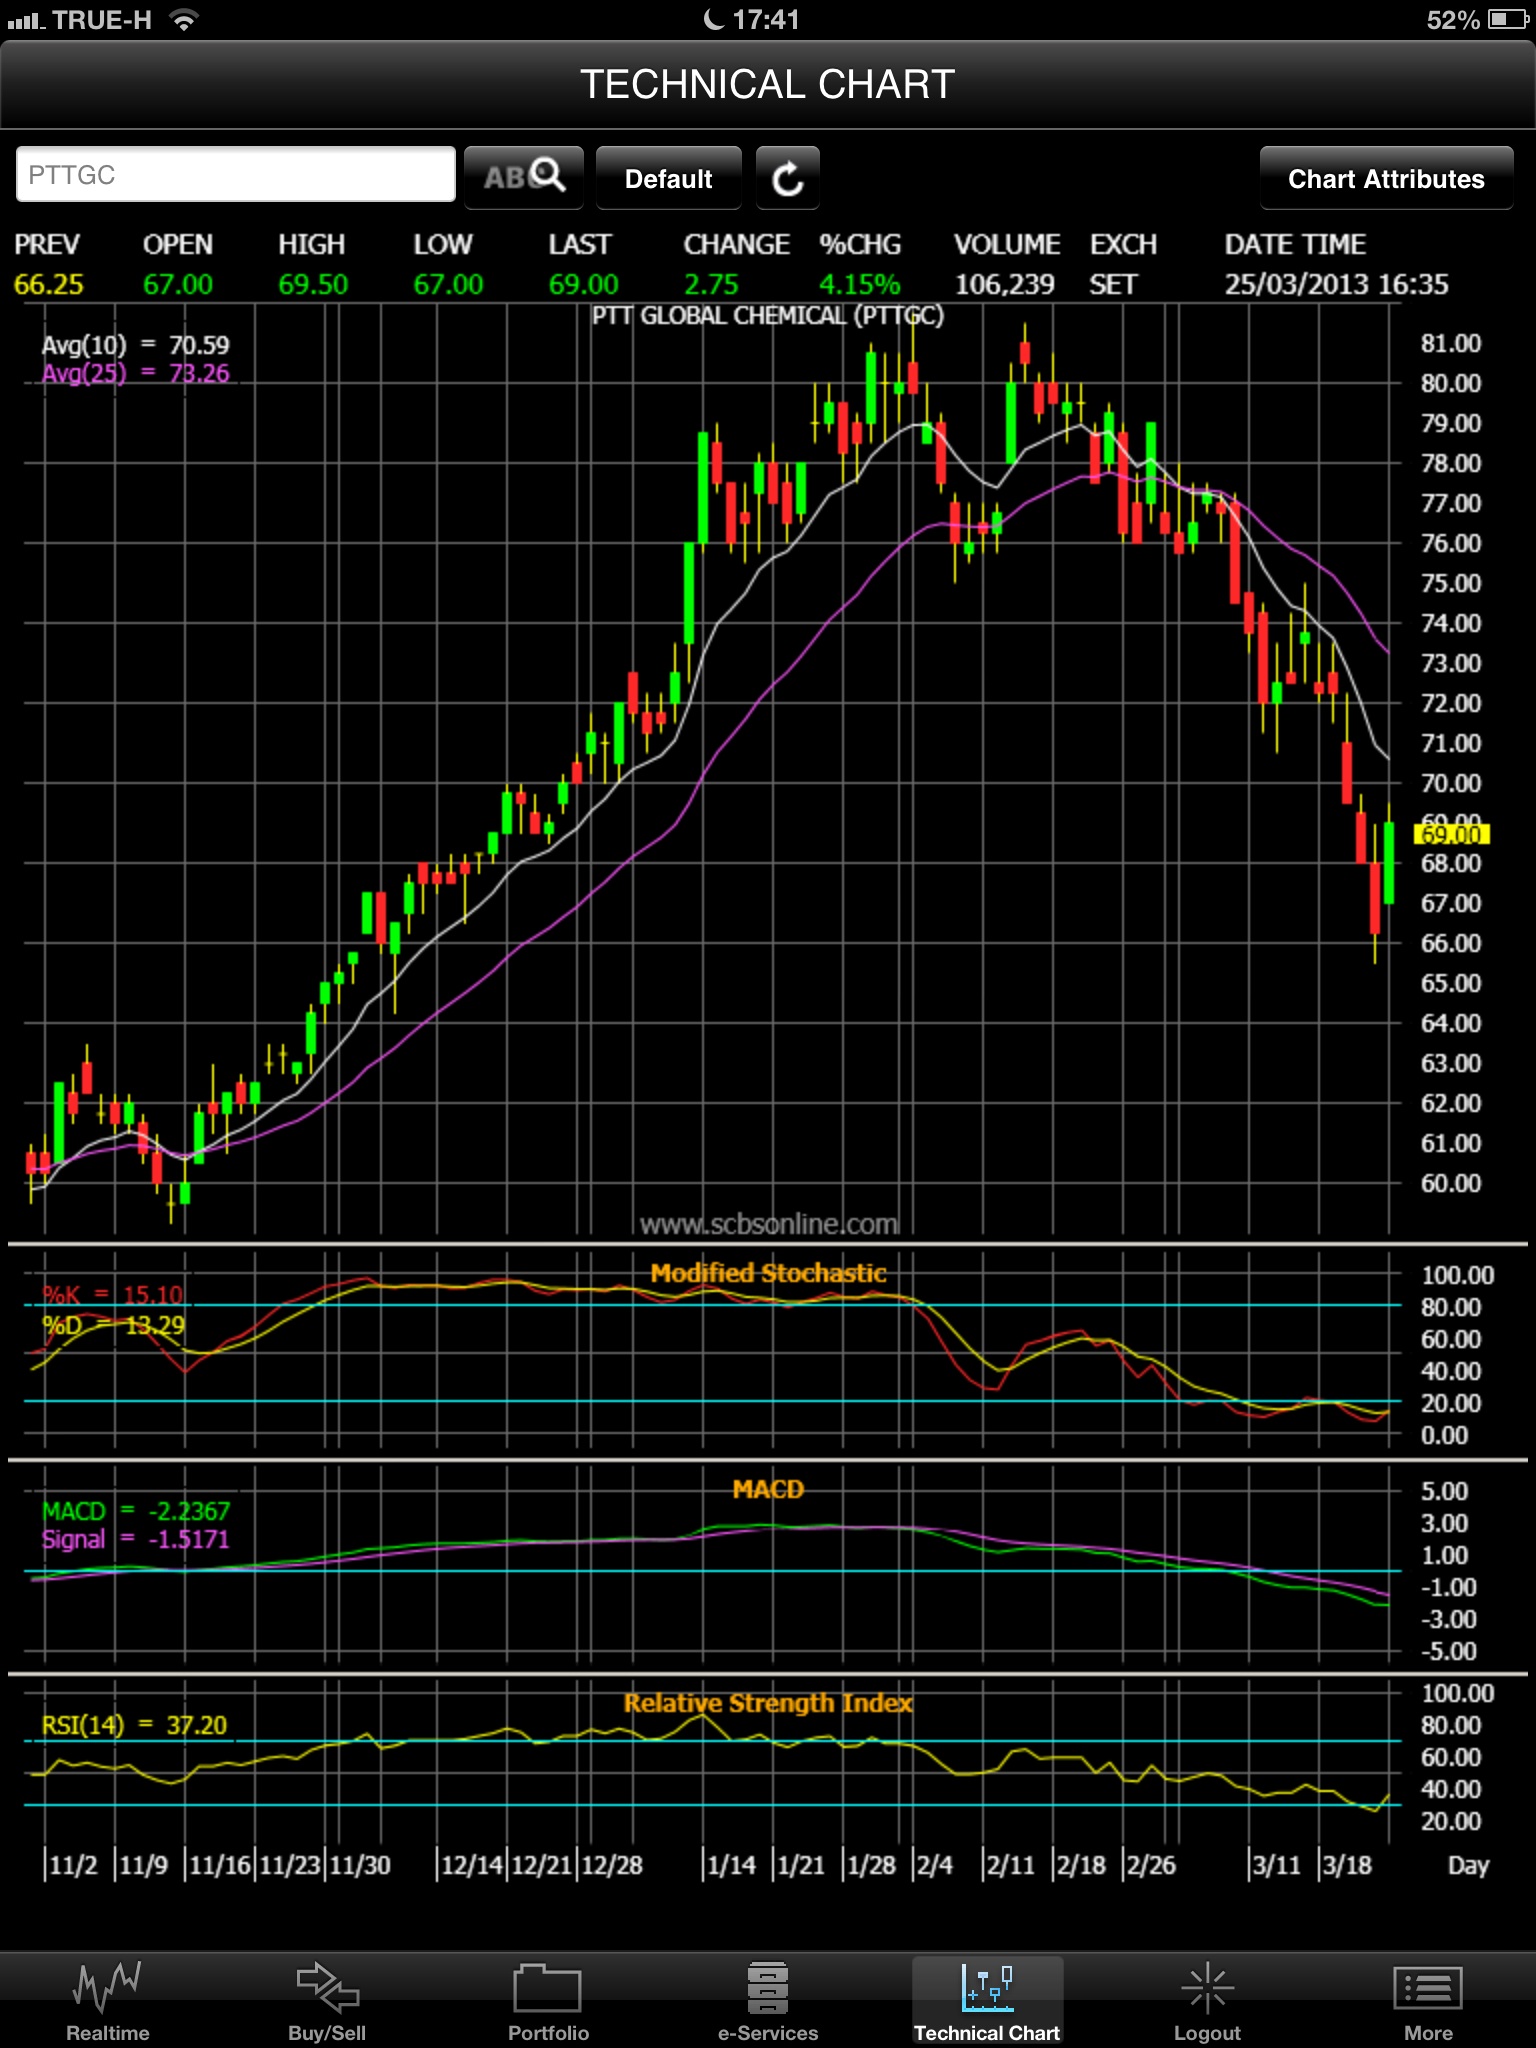The image size is (1536, 2048).
Task: Tap the MACD panel title
Action: [x=768, y=1489]
